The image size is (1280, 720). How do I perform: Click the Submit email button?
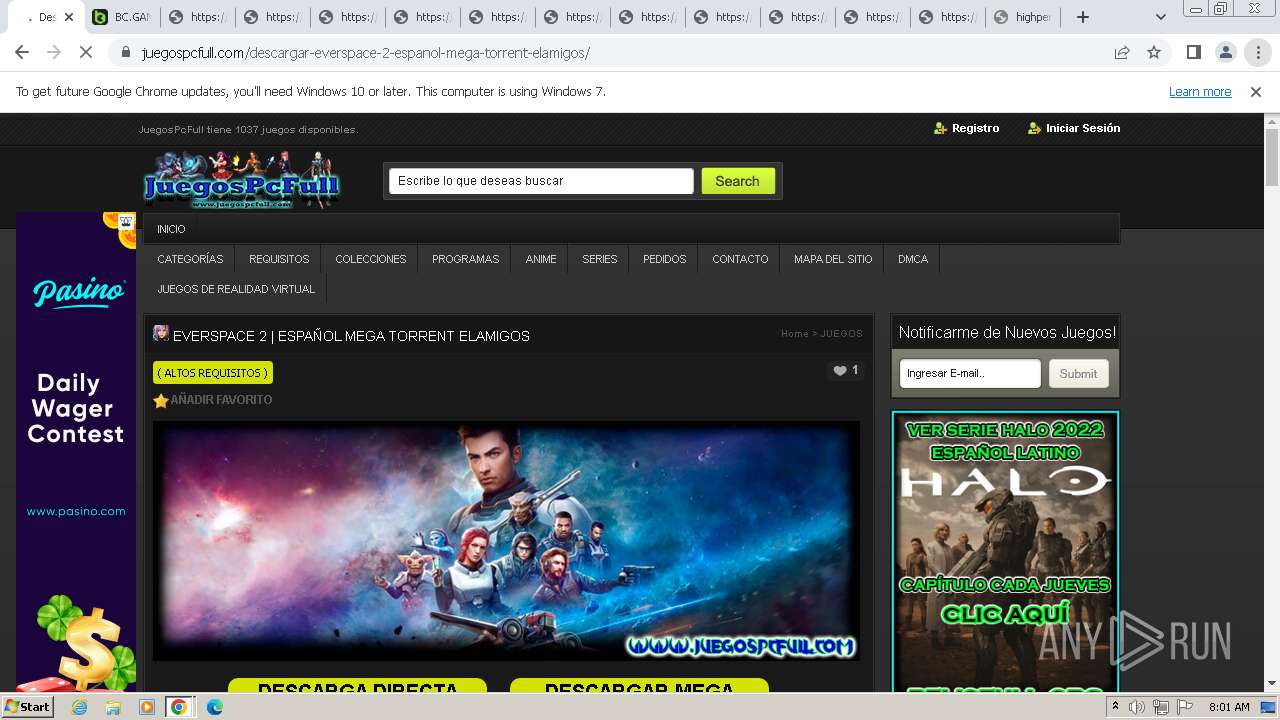point(1078,373)
